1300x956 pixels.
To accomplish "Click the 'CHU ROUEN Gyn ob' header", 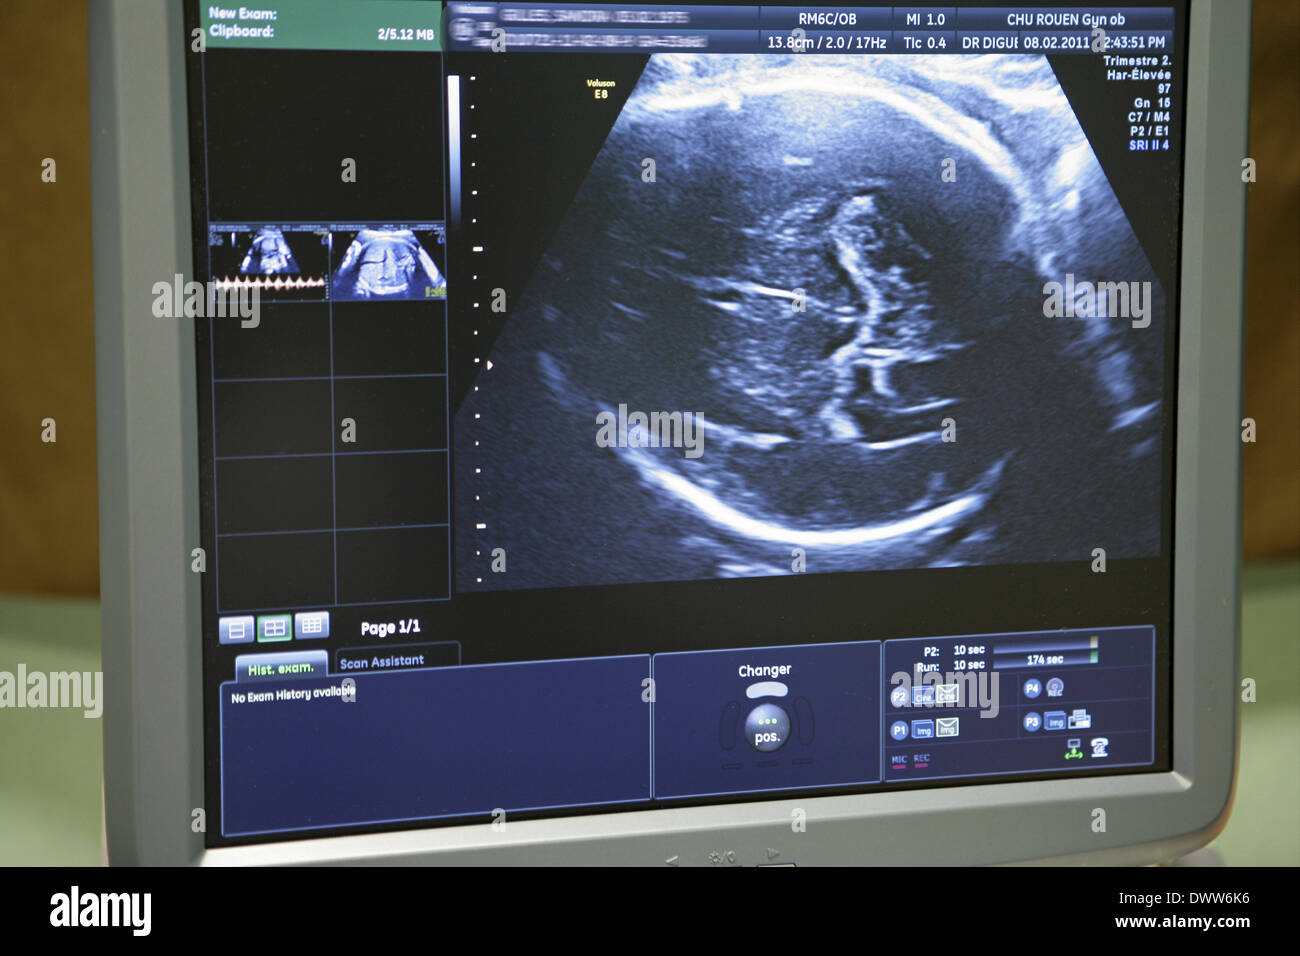I will 1065,19.
